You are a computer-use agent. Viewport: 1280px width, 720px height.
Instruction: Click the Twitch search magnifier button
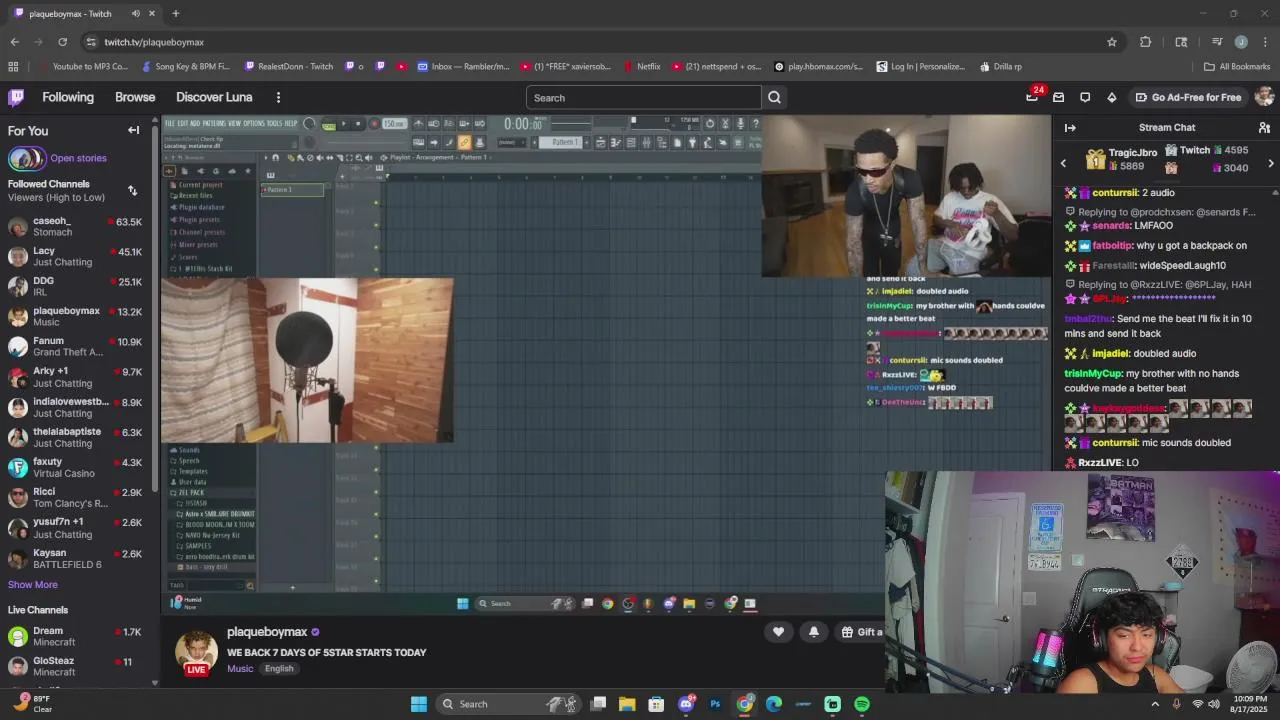[774, 98]
